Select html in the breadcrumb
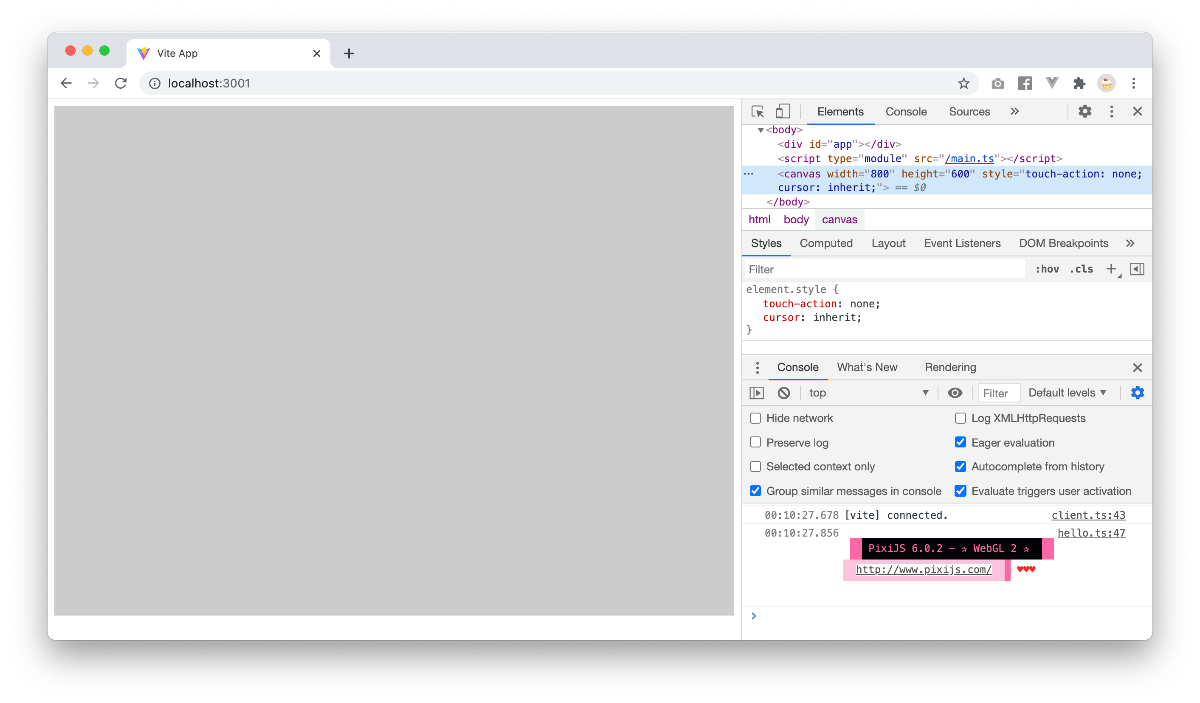Screen dimensions: 1200x703 [x=760, y=220]
